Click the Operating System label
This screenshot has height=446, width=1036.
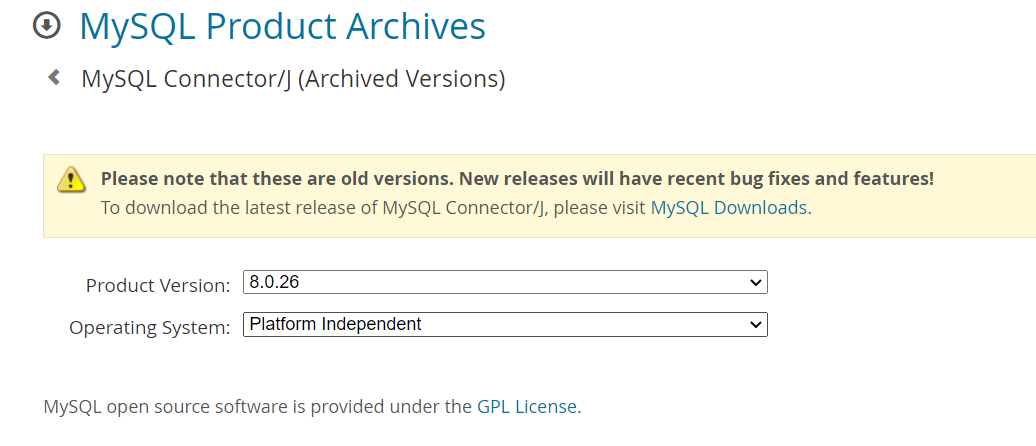(150, 327)
